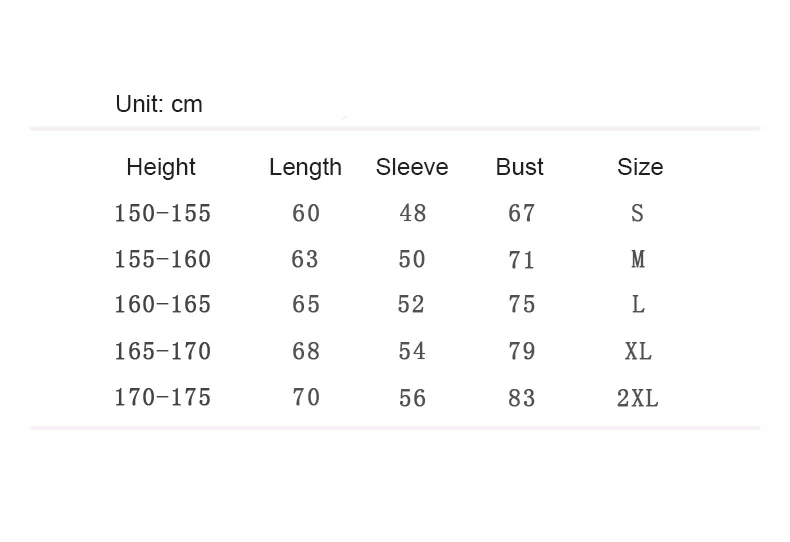The width and height of the screenshot is (790, 542).
Task: Select the 150-155 height cell
Action: coord(162,213)
